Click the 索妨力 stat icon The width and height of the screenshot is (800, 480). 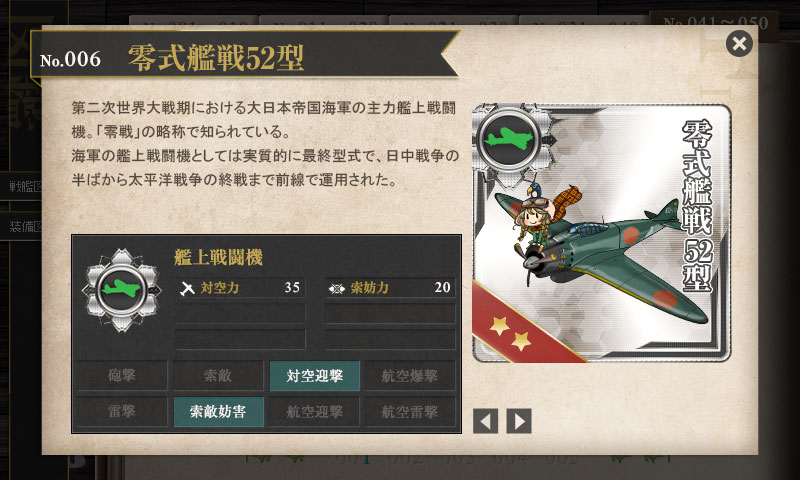click(336, 288)
